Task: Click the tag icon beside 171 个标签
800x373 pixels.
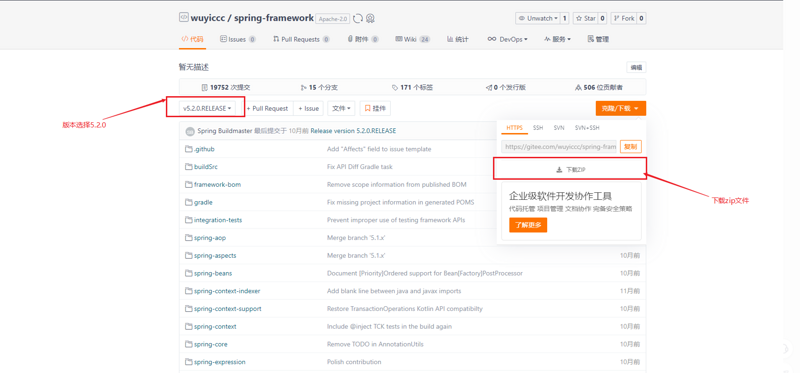Action: (x=395, y=88)
